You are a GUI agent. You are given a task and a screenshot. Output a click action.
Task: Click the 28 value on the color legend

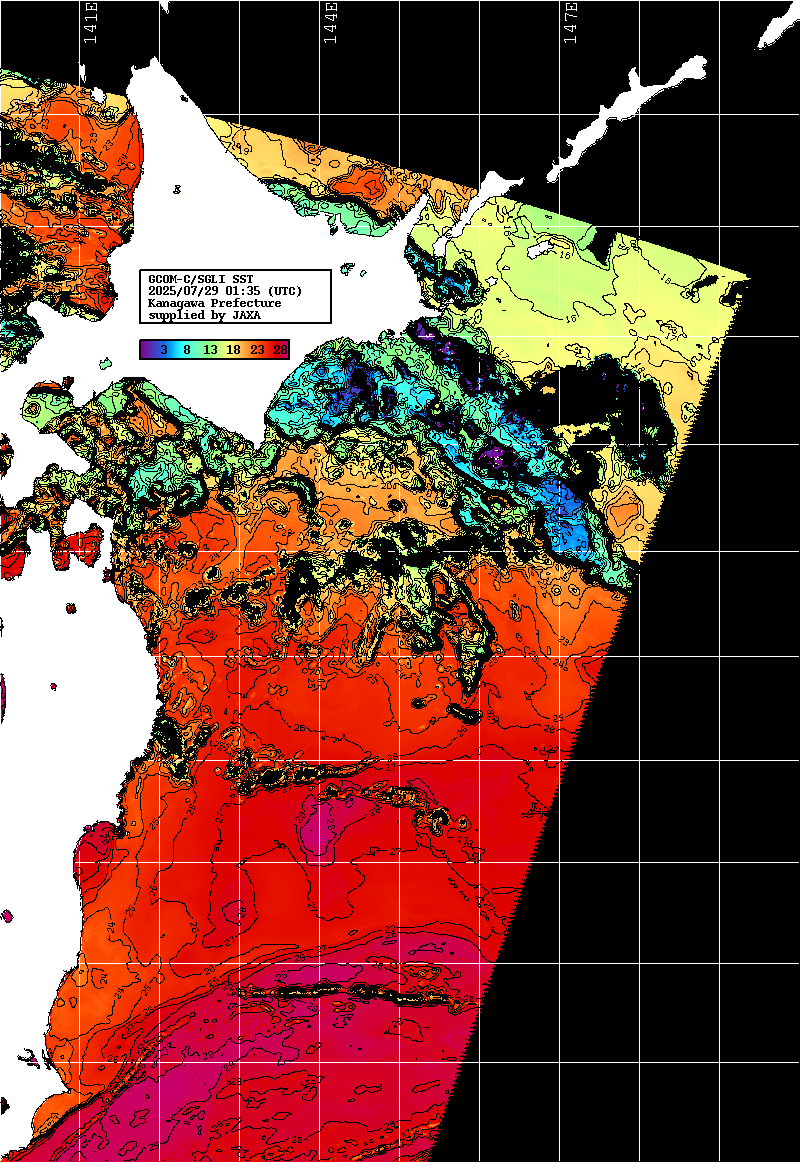(x=280, y=350)
